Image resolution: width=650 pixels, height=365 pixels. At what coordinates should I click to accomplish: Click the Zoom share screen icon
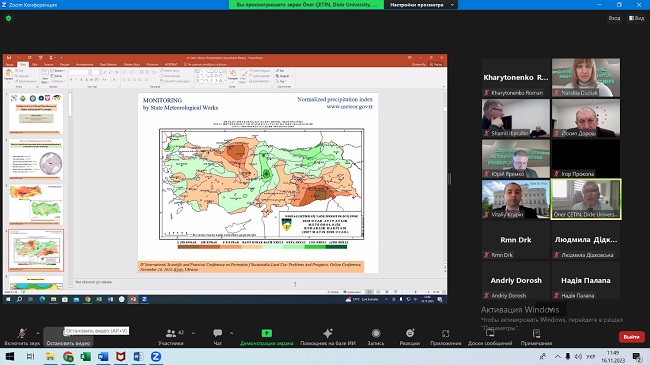click(267, 333)
